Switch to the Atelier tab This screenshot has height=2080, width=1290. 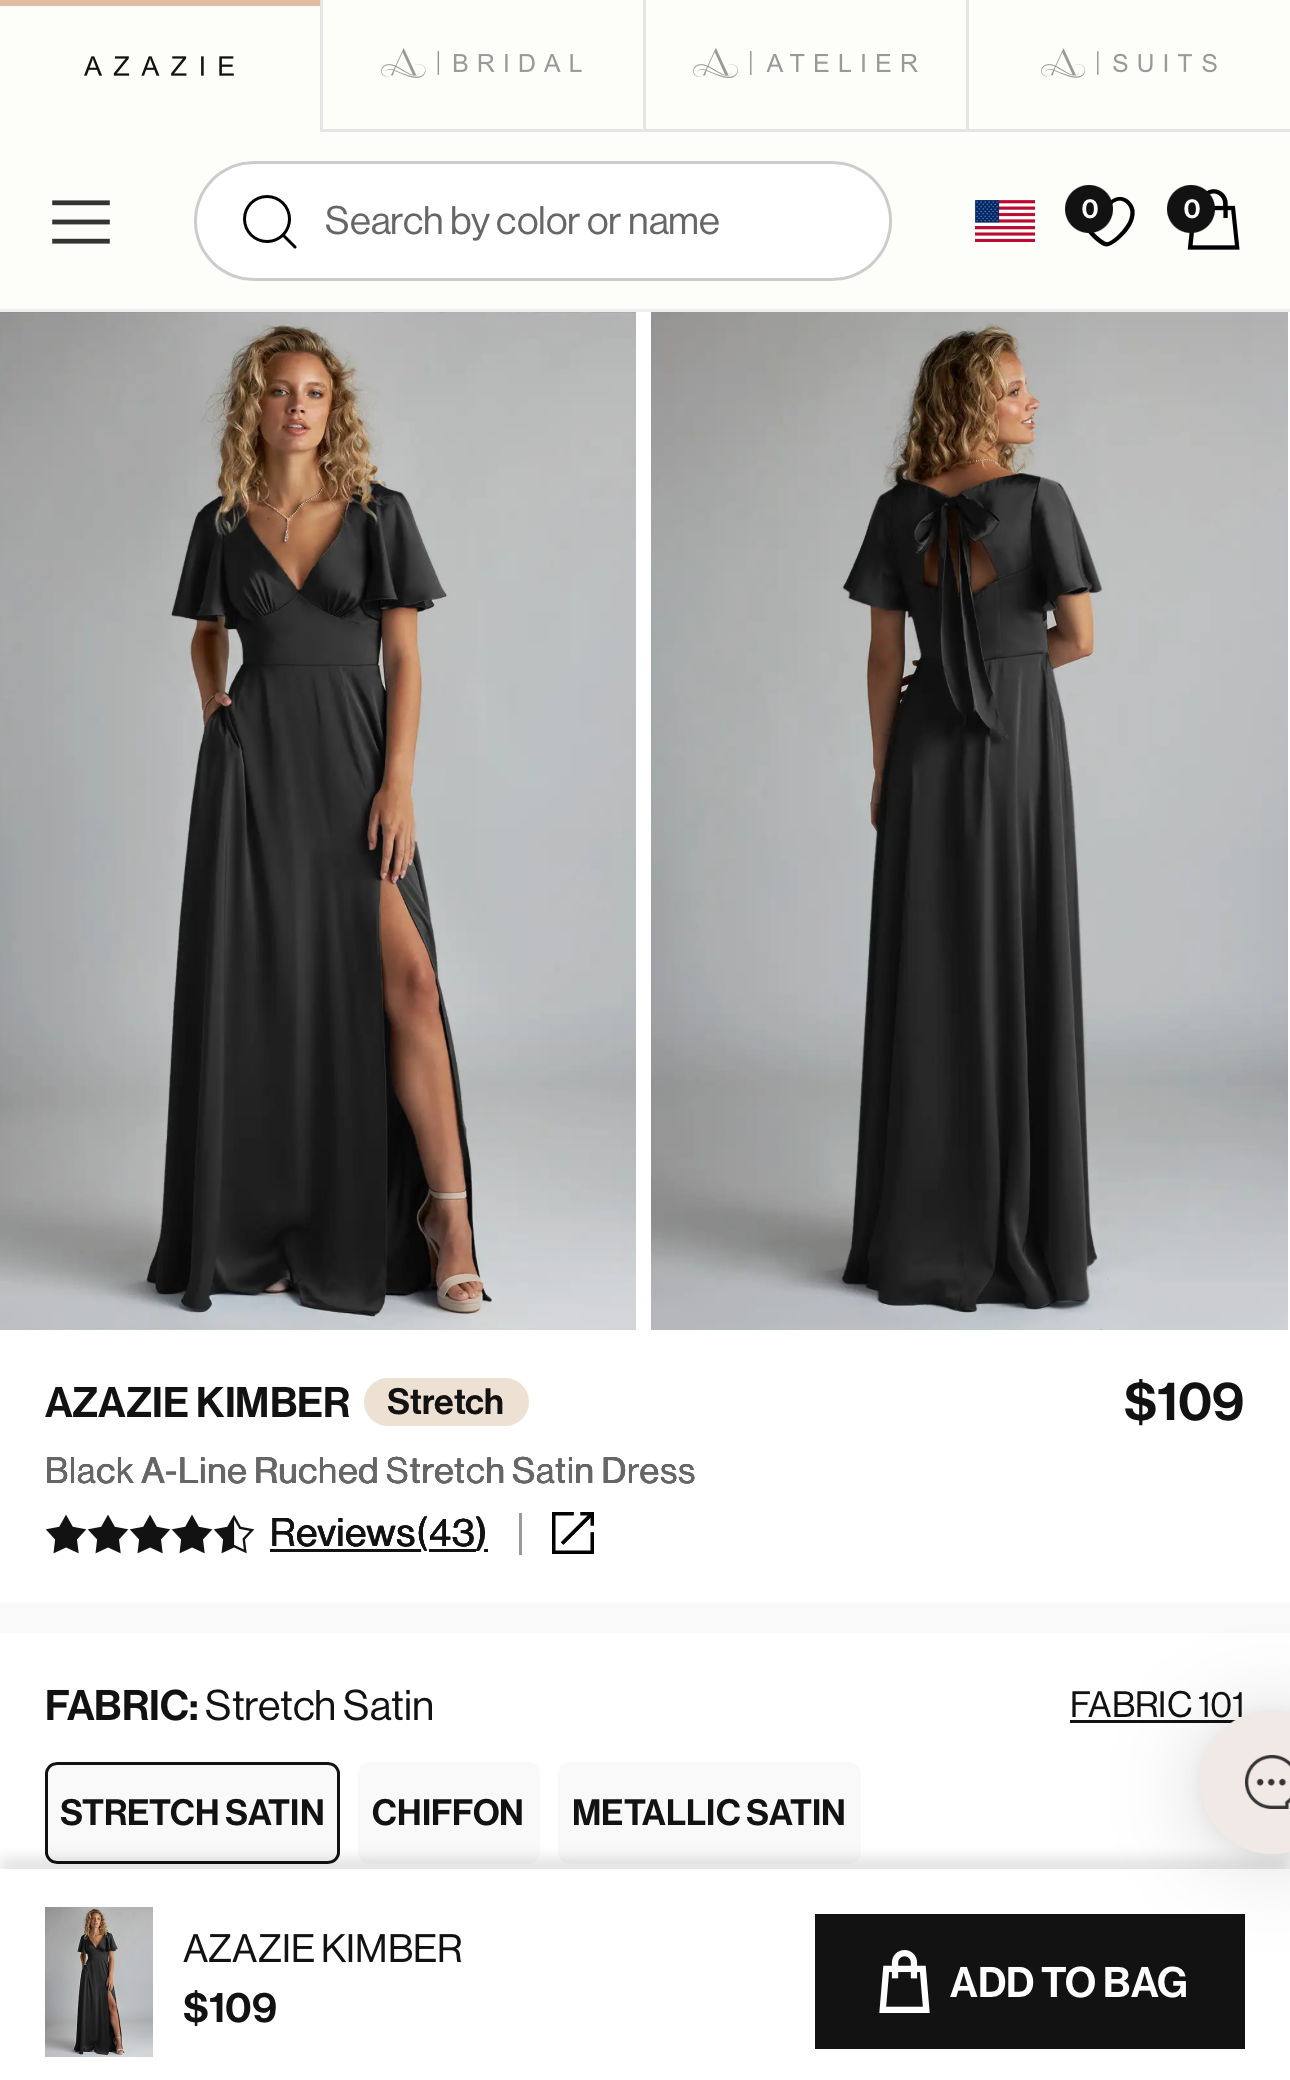pos(806,65)
